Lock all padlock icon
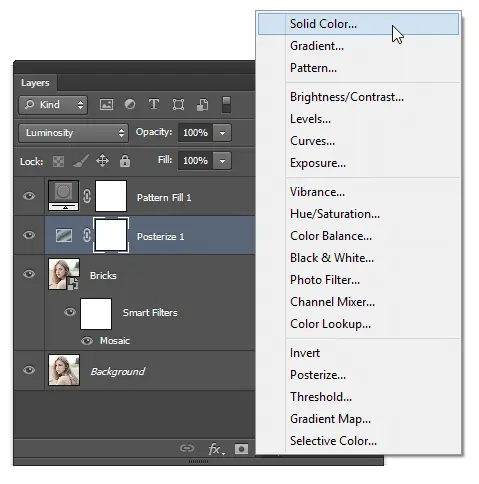 125,161
